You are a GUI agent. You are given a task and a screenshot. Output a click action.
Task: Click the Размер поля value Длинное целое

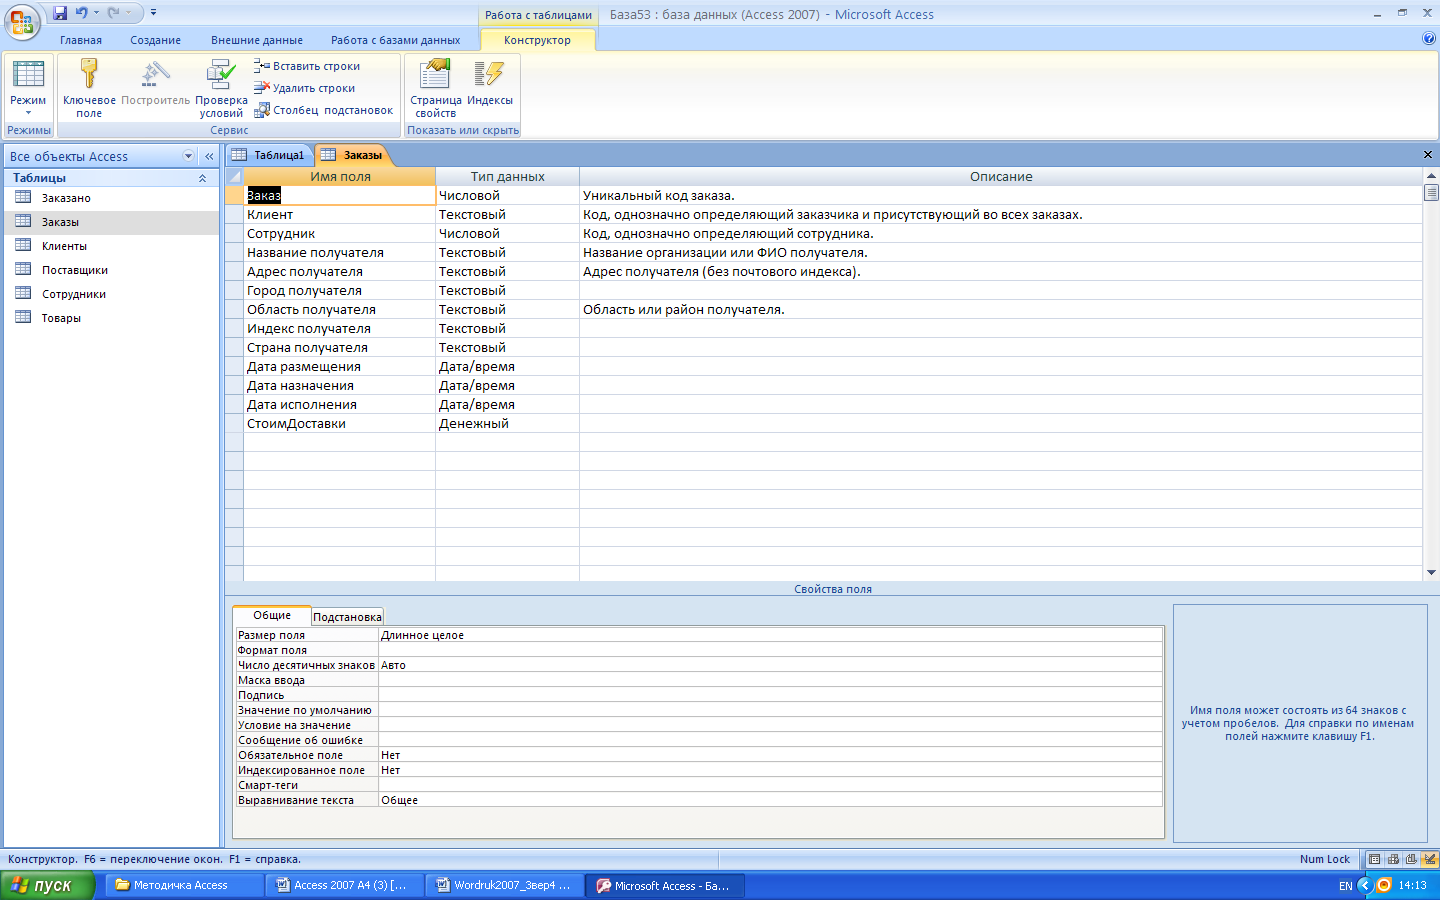point(770,635)
